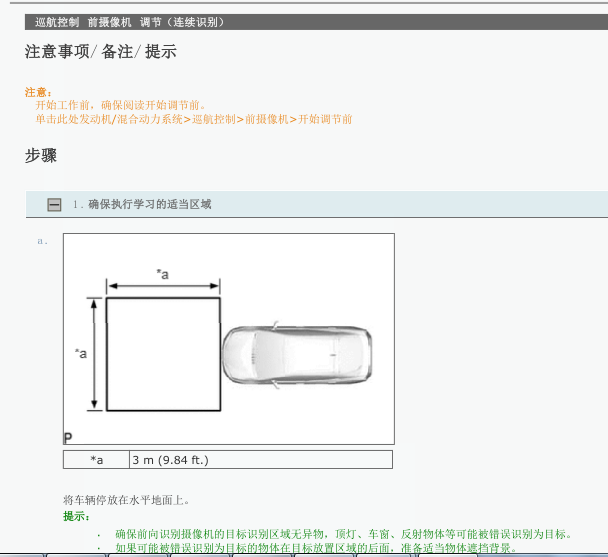This screenshot has width=608, height=557.
Task: Select the hint about 顶灯、车窗、反射物体
Action: 344,534
